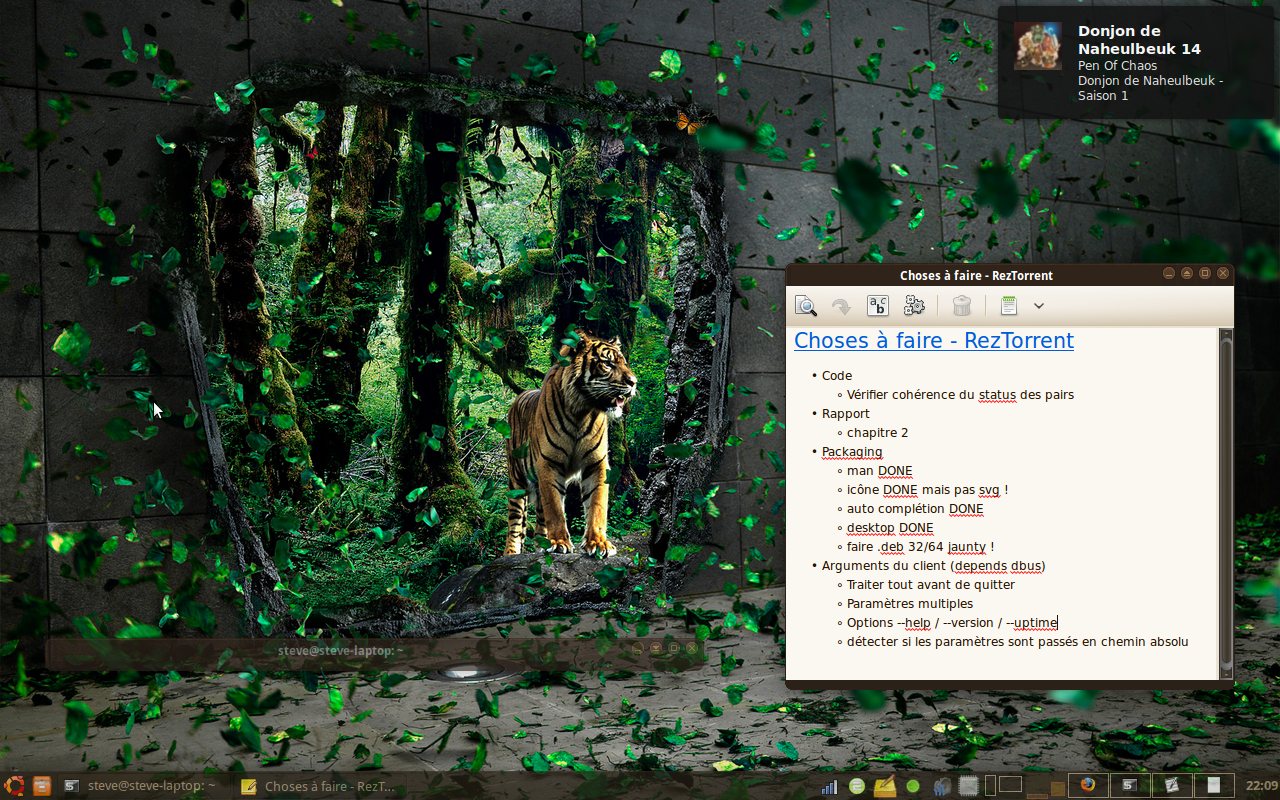The image size is (1280, 800).
Task: Open the gears tools icon in note toolbar
Action: click(x=914, y=306)
